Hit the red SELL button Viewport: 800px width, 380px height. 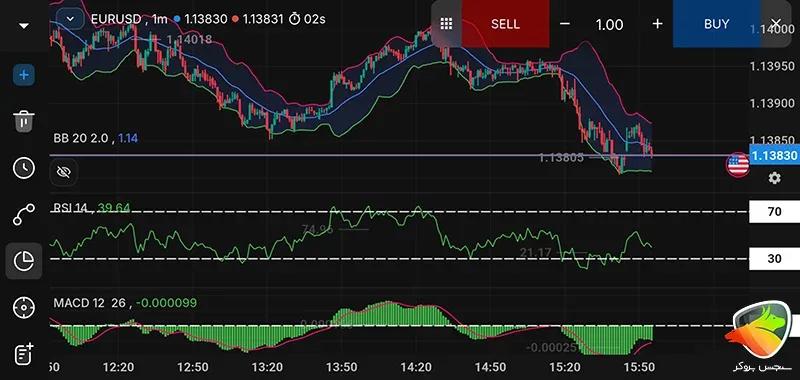click(505, 24)
